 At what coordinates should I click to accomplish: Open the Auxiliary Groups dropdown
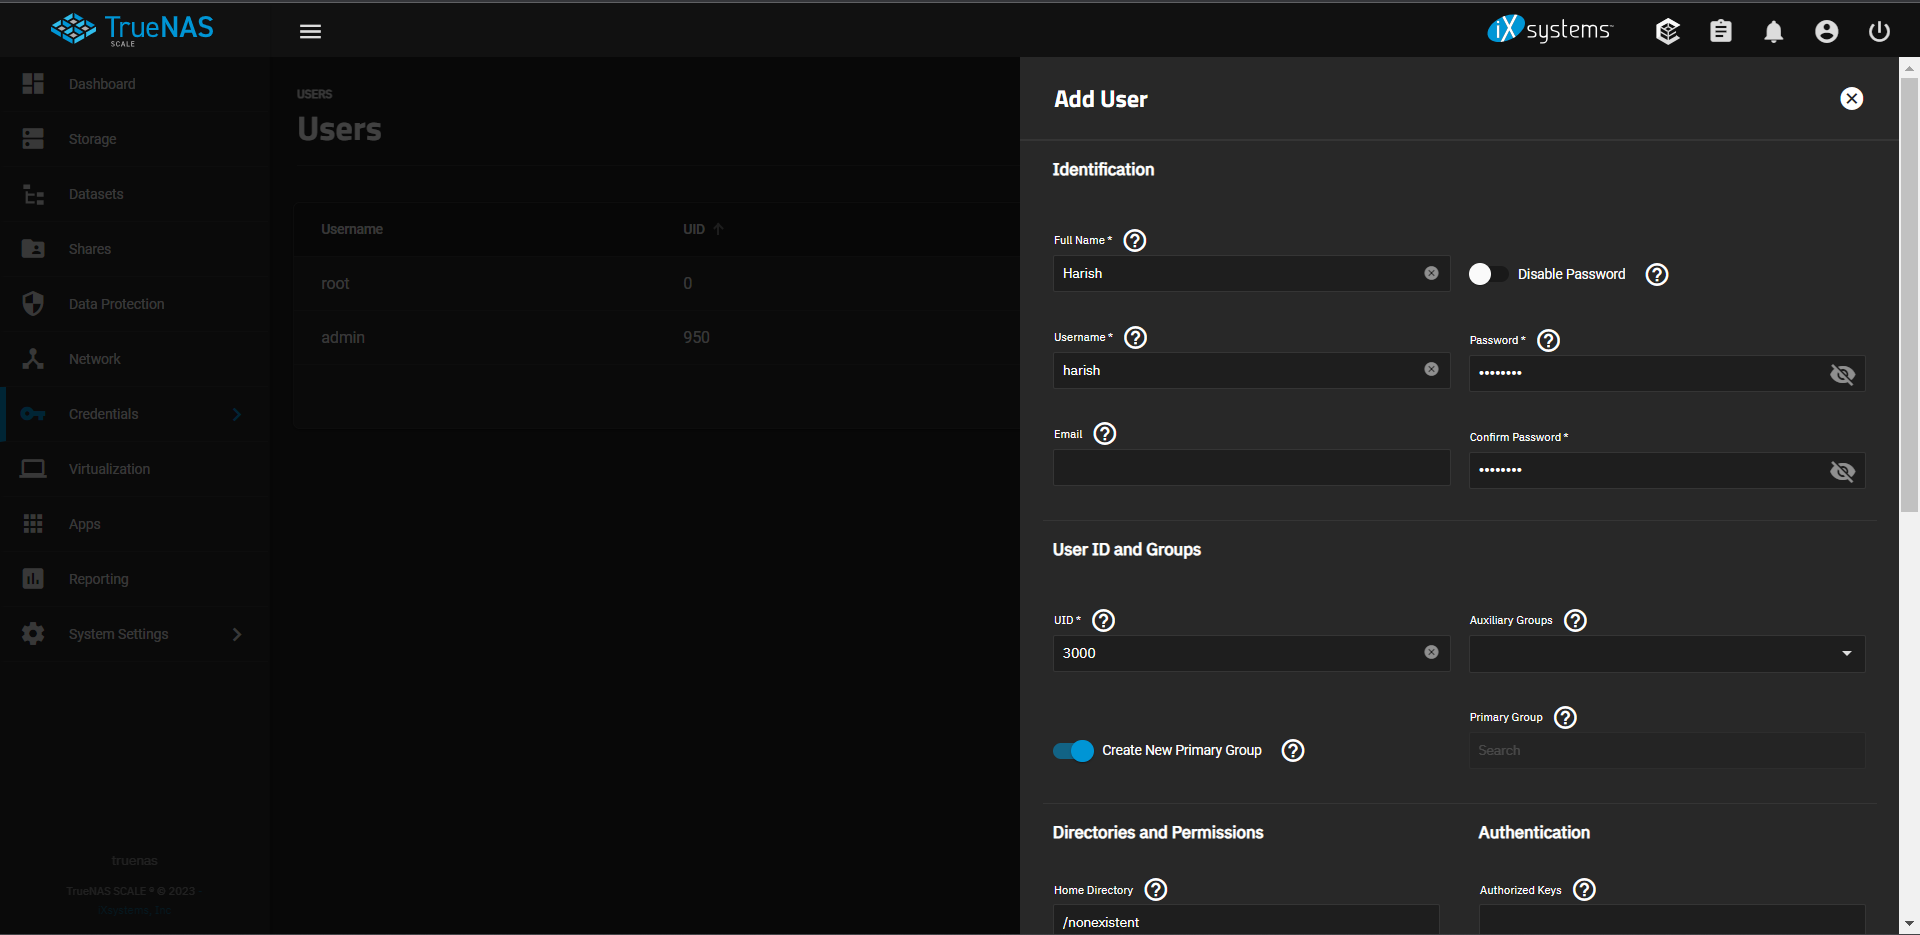click(x=1667, y=653)
